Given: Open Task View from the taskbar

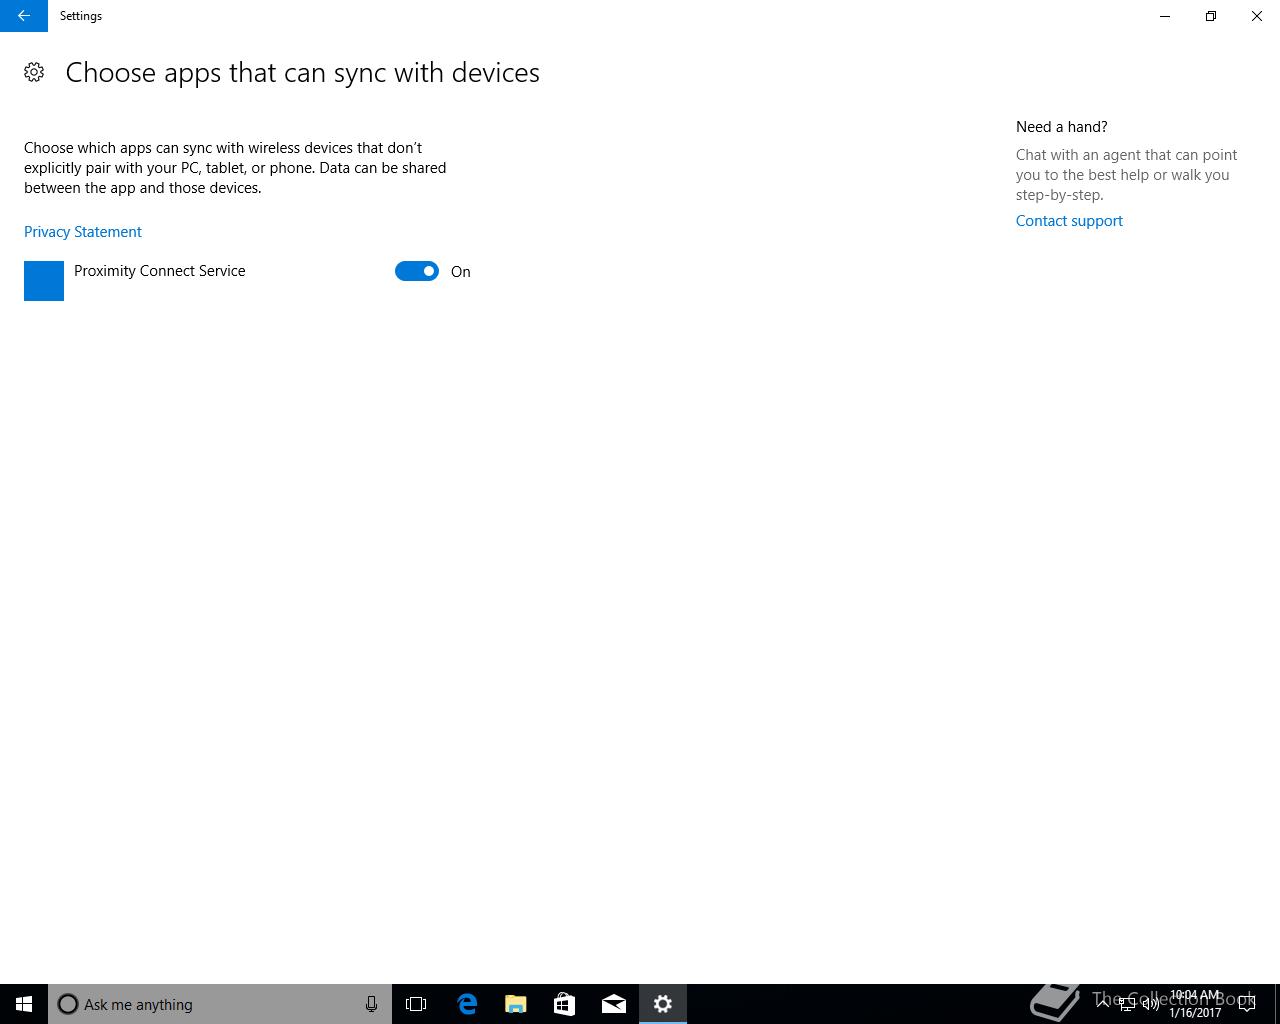Looking at the screenshot, I should (x=416, y=1004).
